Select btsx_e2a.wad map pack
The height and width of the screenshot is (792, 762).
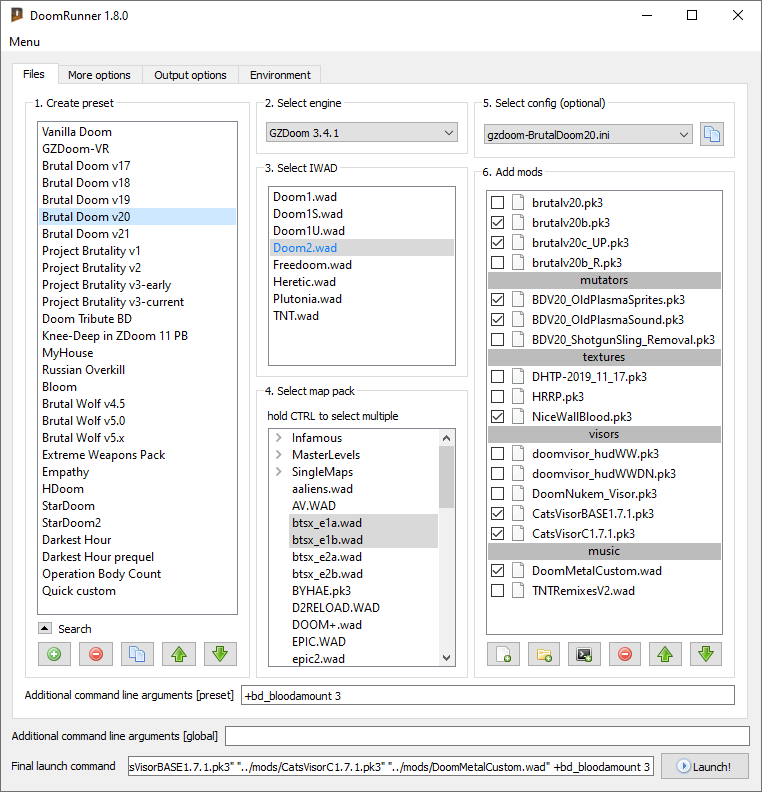[x=364, y=557]
